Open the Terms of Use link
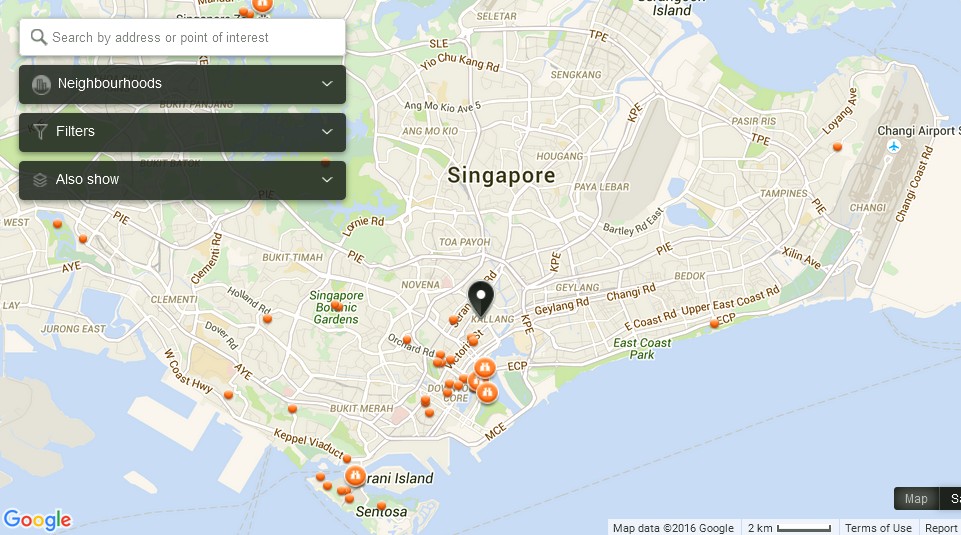Screen dimensions: 961x535 click(878, 528)
